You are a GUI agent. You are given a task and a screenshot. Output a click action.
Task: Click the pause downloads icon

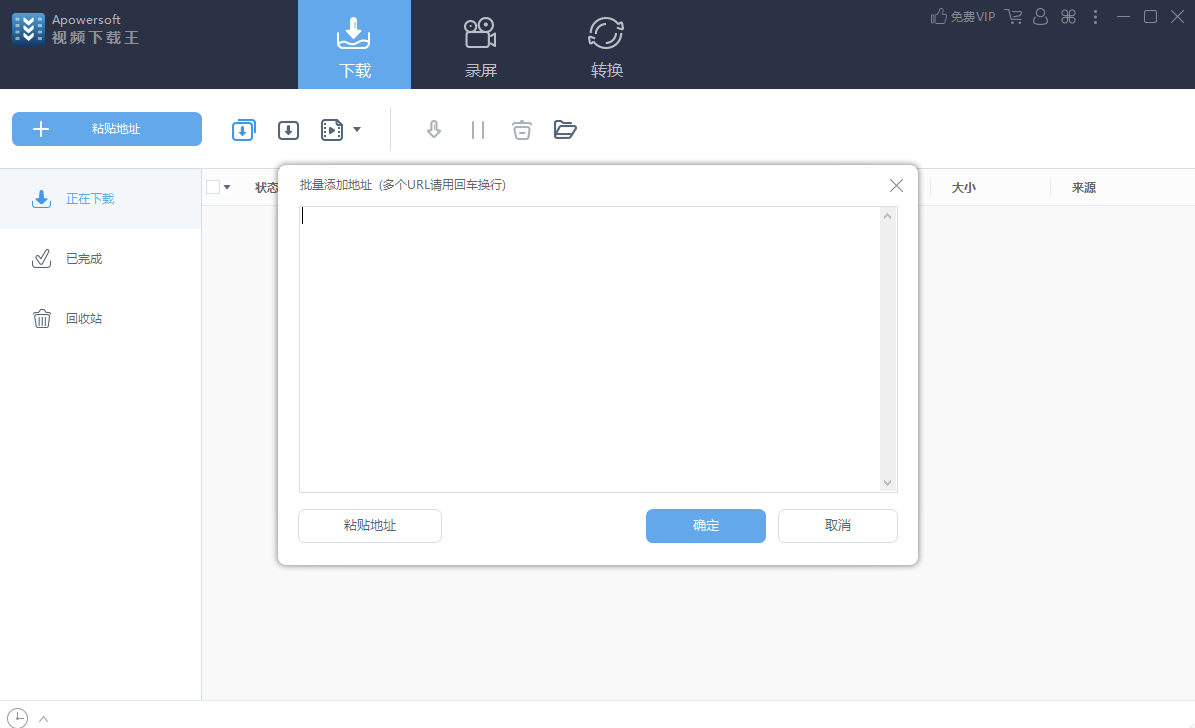tap(478, 130)
